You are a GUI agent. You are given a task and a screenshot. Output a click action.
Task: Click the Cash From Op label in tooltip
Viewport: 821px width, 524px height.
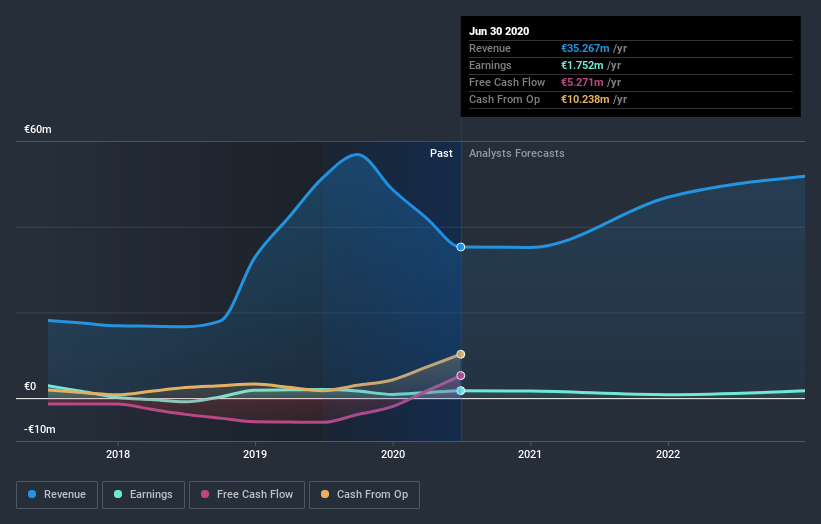pos(504,99)
